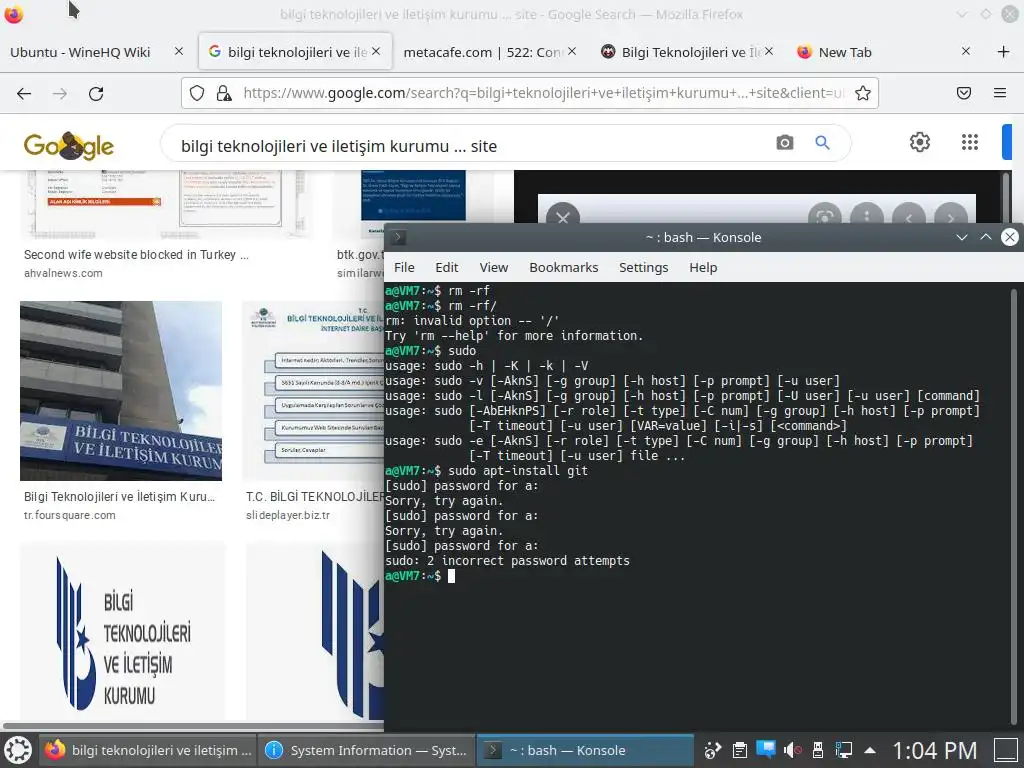The image size is (1024, 768).
Task: Open the clipboard tray icon
Action: point(739,750)
